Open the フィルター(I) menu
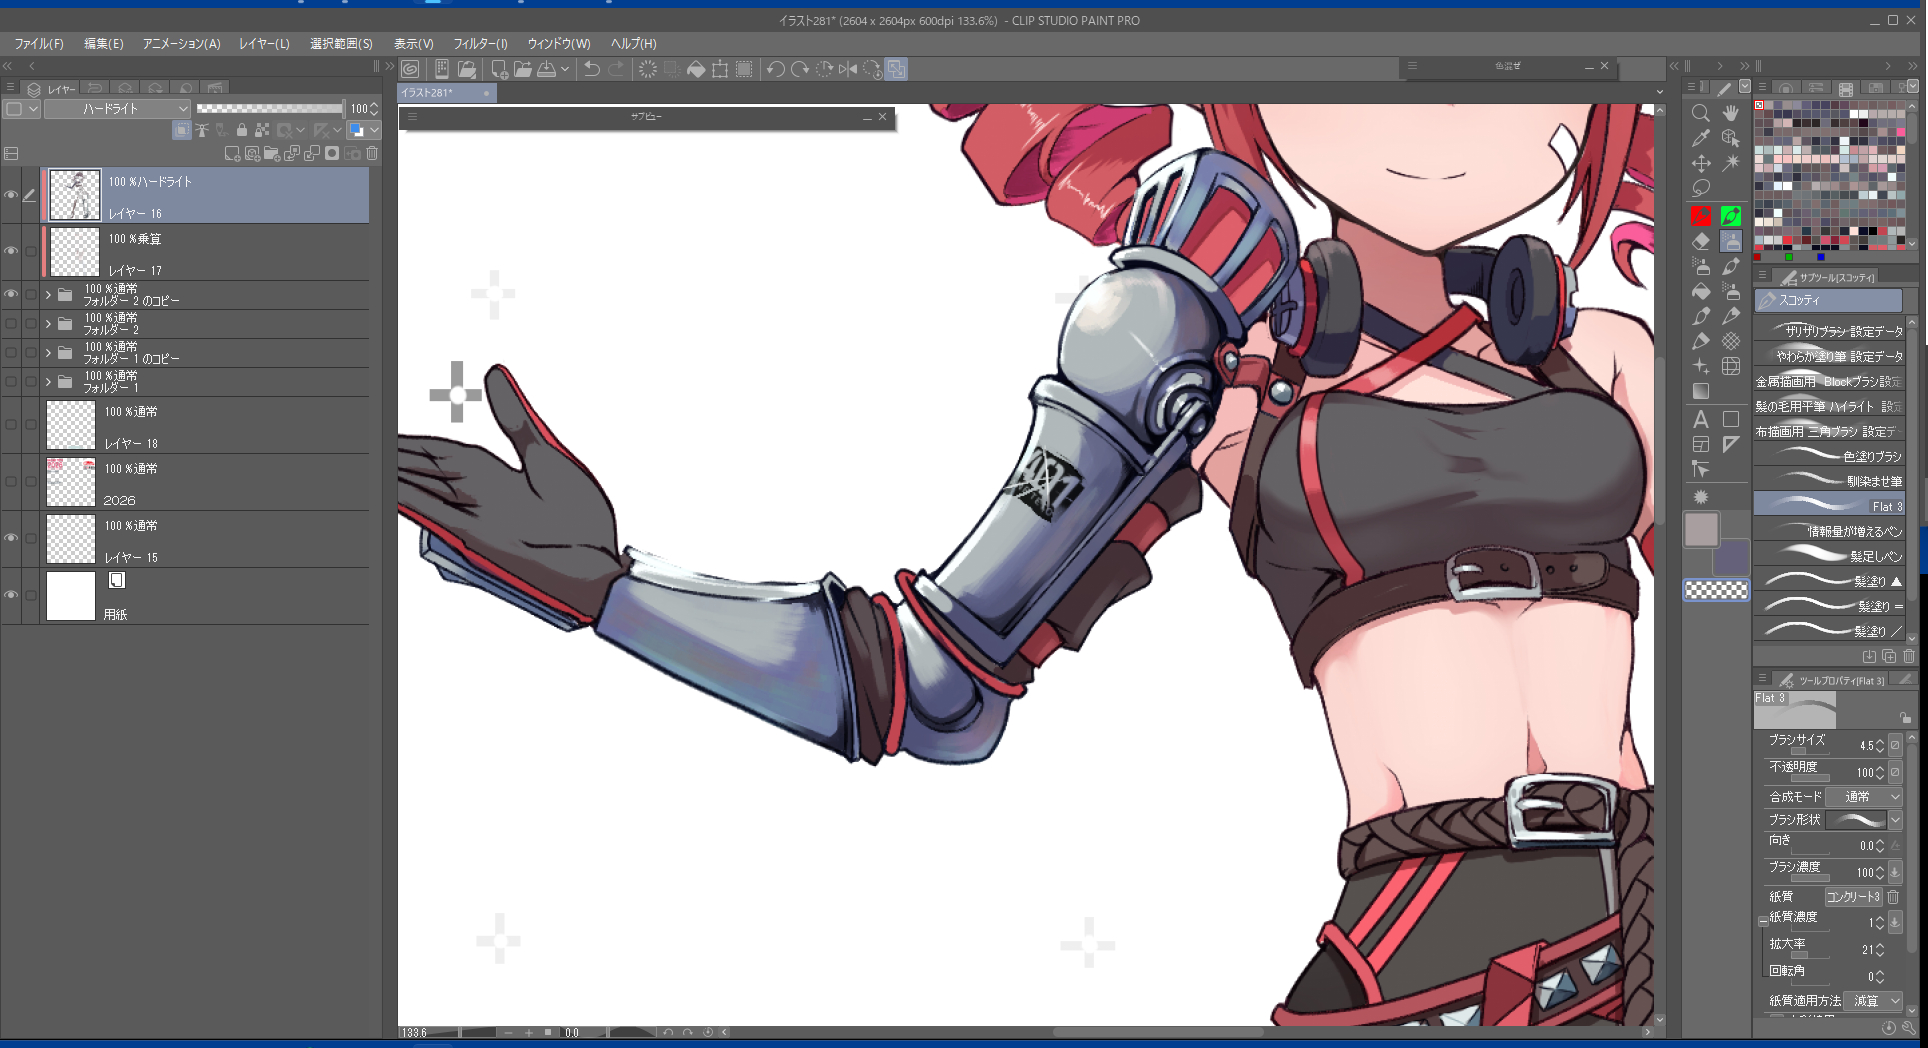The height and width of the screenshot is (1048, 1928). pos(480,44)
